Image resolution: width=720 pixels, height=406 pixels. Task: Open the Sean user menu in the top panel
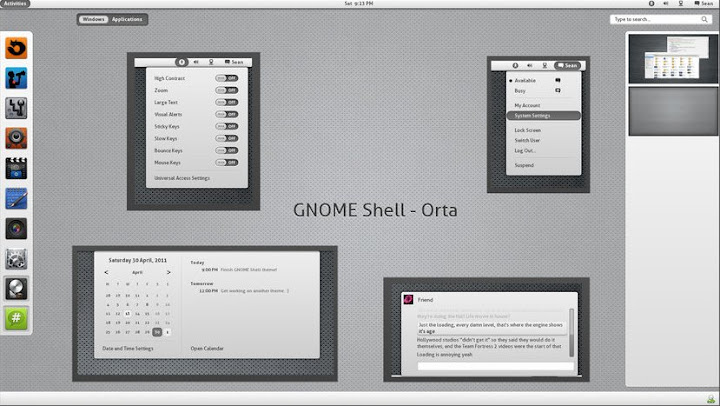(x=703, y=3)
